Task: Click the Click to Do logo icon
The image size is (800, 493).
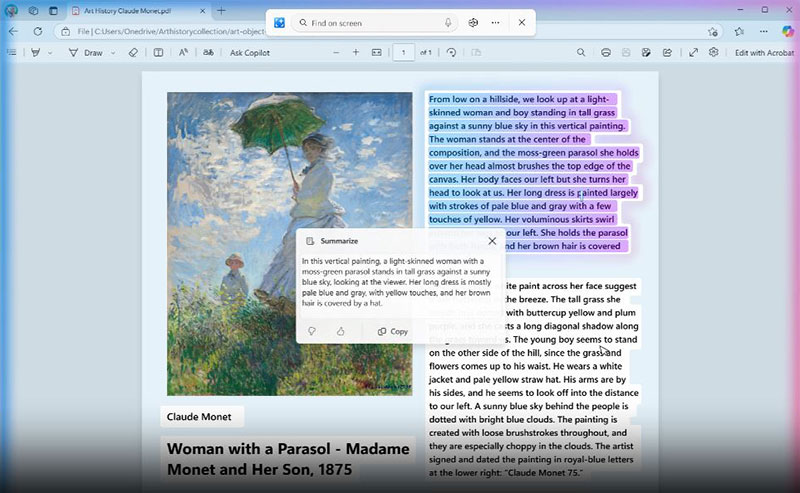Action: click(x=279, y=22)
